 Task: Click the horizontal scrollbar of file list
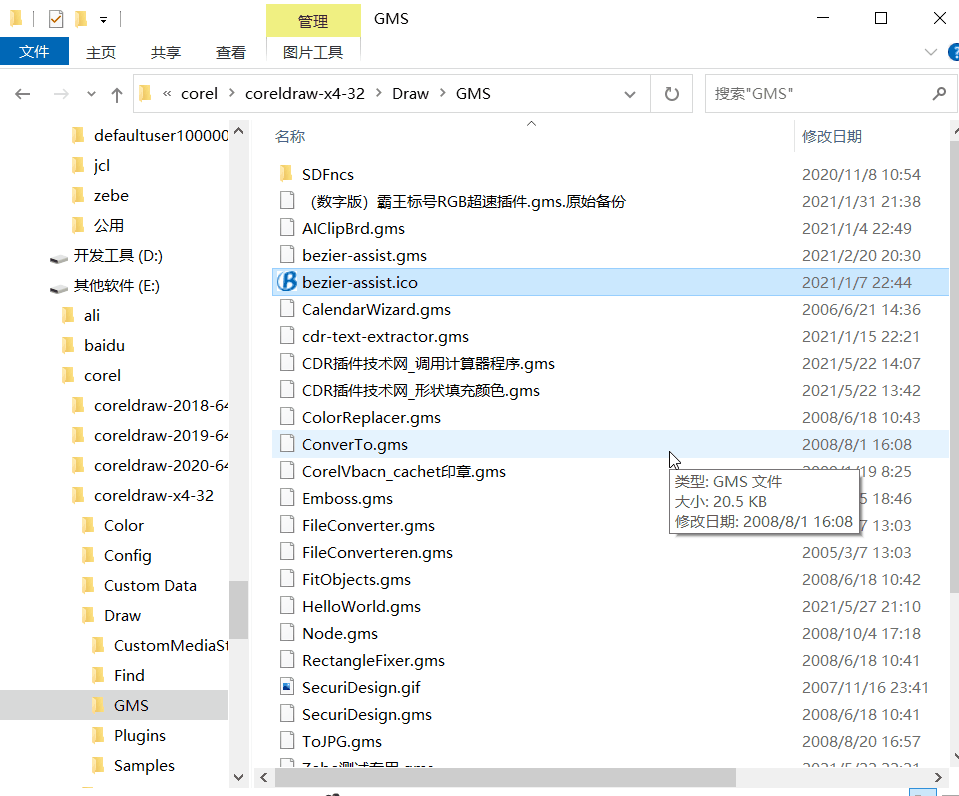(x=500, y=777)
